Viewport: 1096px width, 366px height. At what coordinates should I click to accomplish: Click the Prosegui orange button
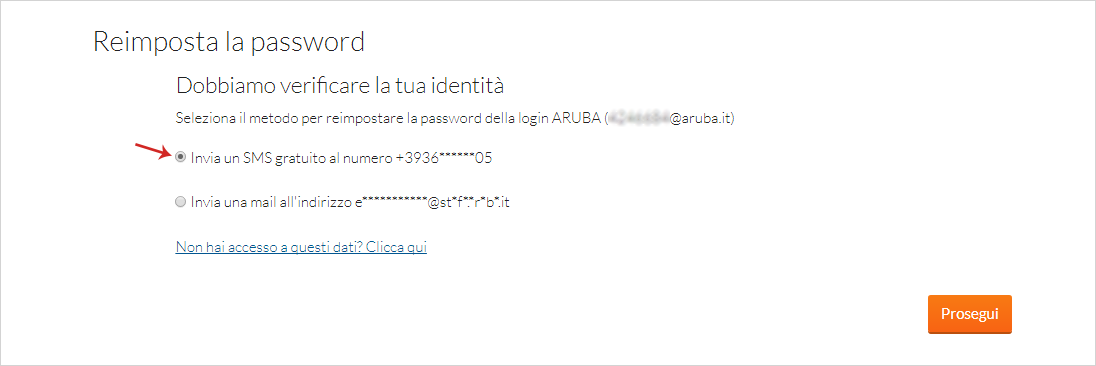coord(969,314)
